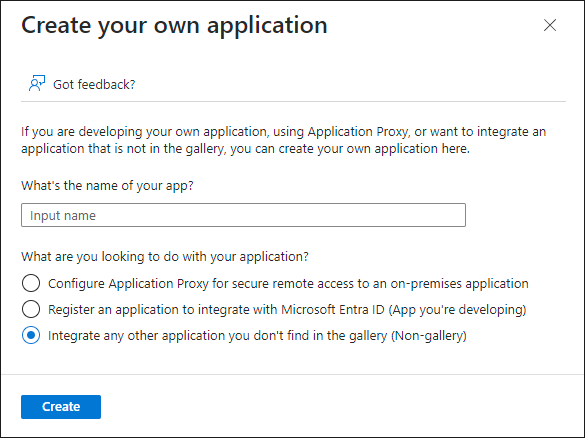Click the Integrate any other application label
Screen dimensions: 585x438
tap(257, 336)
